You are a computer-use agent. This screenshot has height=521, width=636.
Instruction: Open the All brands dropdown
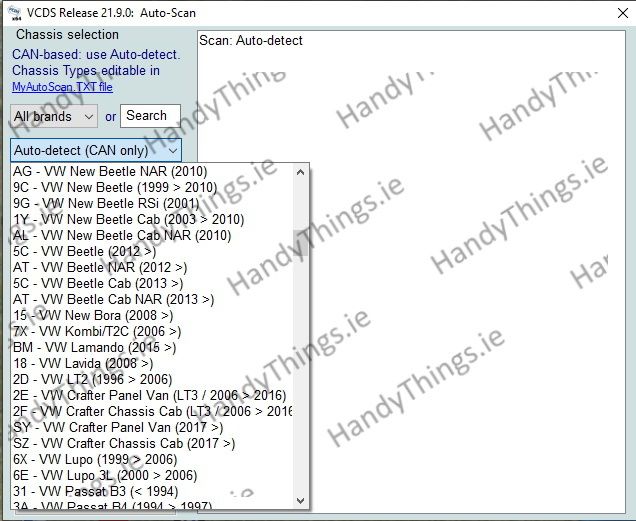pyautogui.click(x=54, y=116)
